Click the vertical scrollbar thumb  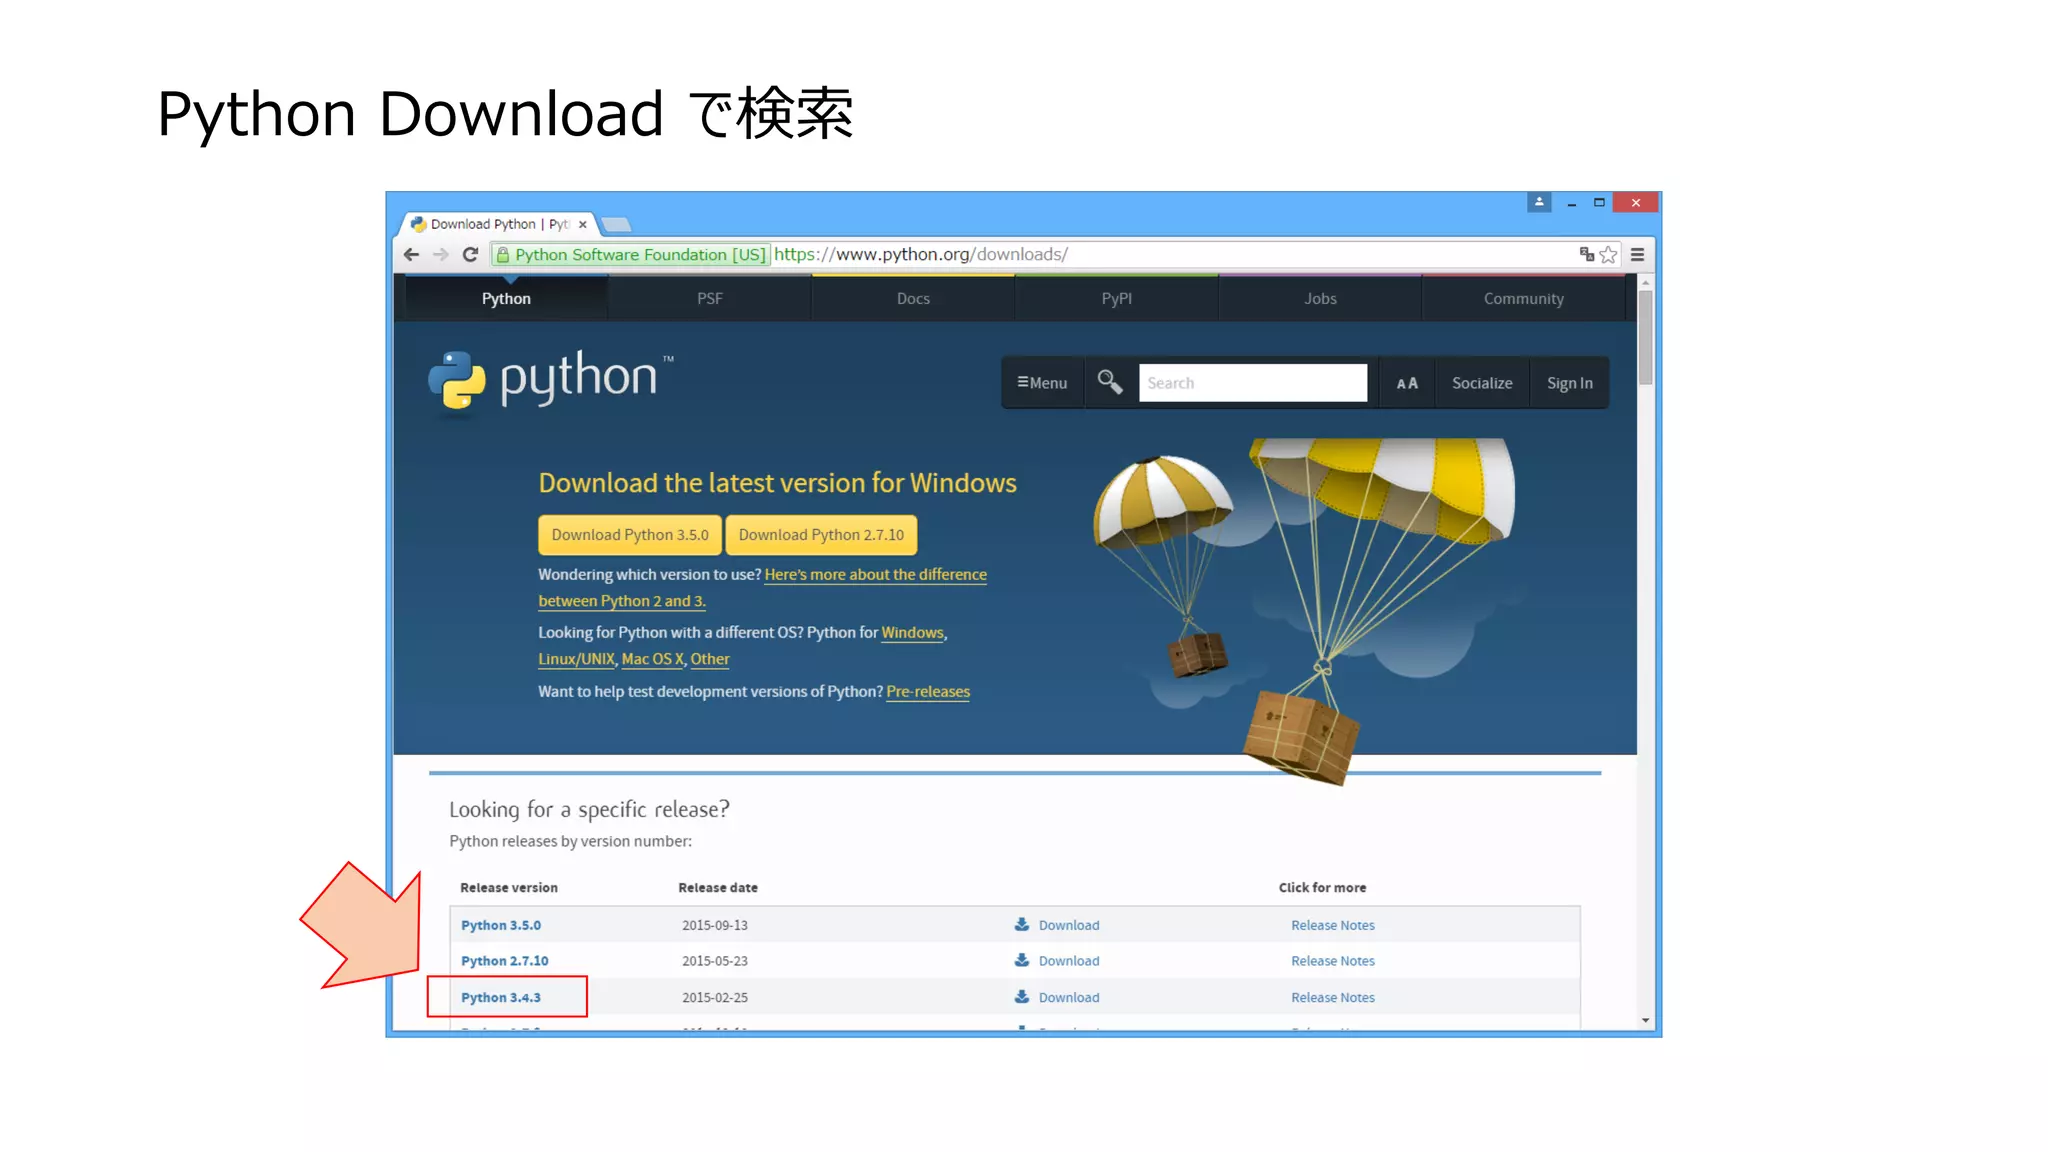[x=1646, y=338]
